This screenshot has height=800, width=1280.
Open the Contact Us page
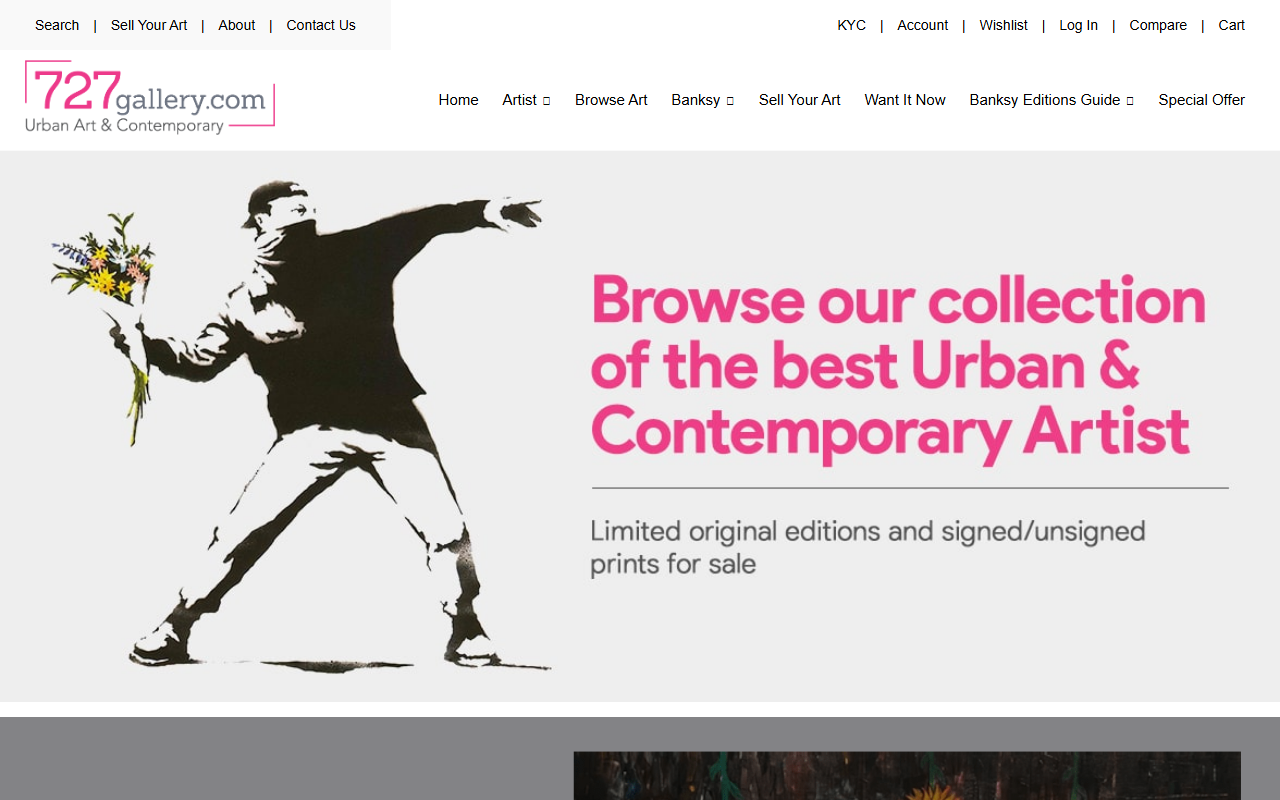coord(321,25)
